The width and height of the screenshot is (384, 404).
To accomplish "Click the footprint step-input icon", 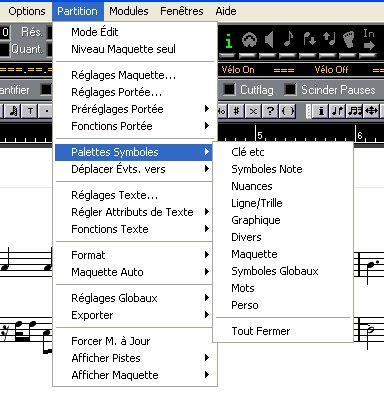I will click(349, 40).
